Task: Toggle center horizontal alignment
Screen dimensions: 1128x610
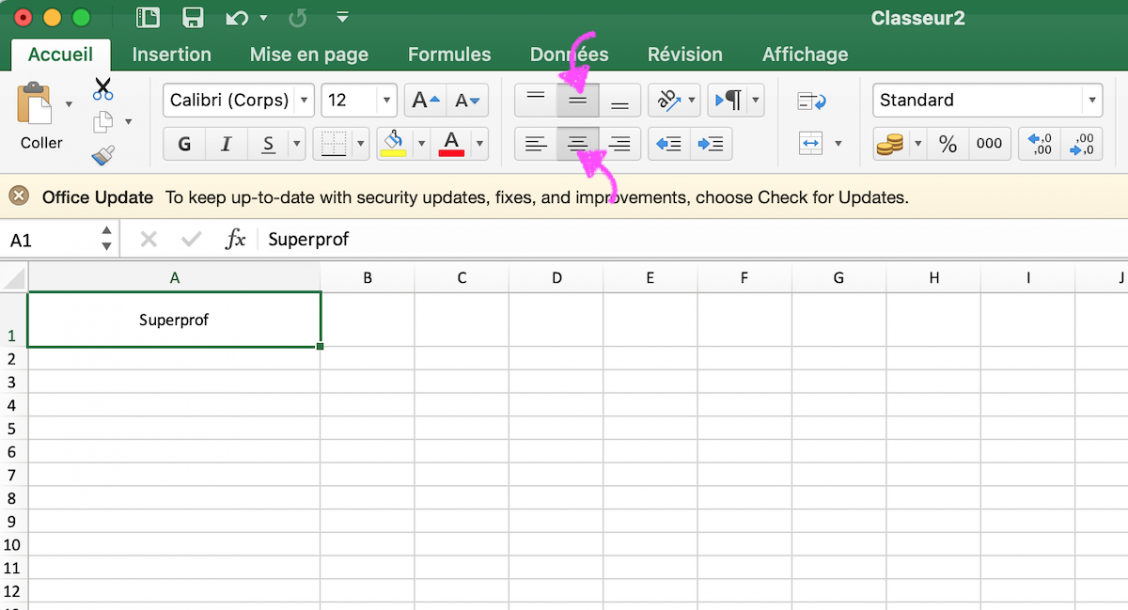Action: coord(577,143)
